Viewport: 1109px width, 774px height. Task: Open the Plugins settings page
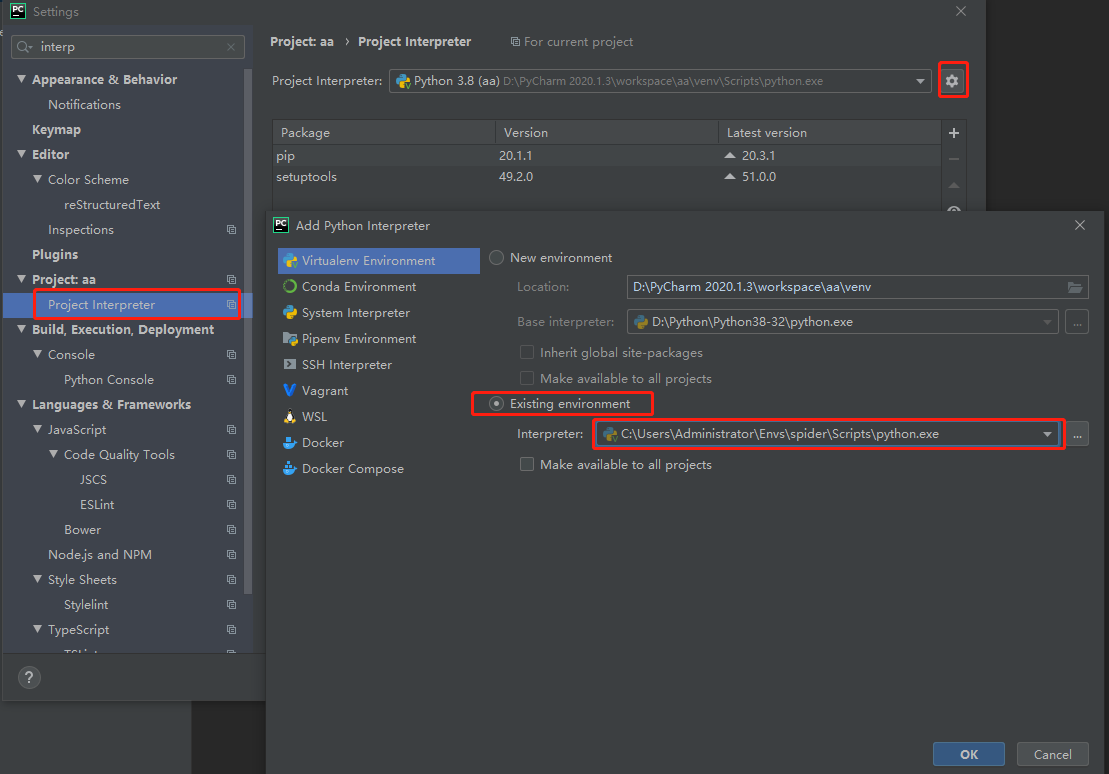point(55,255)
